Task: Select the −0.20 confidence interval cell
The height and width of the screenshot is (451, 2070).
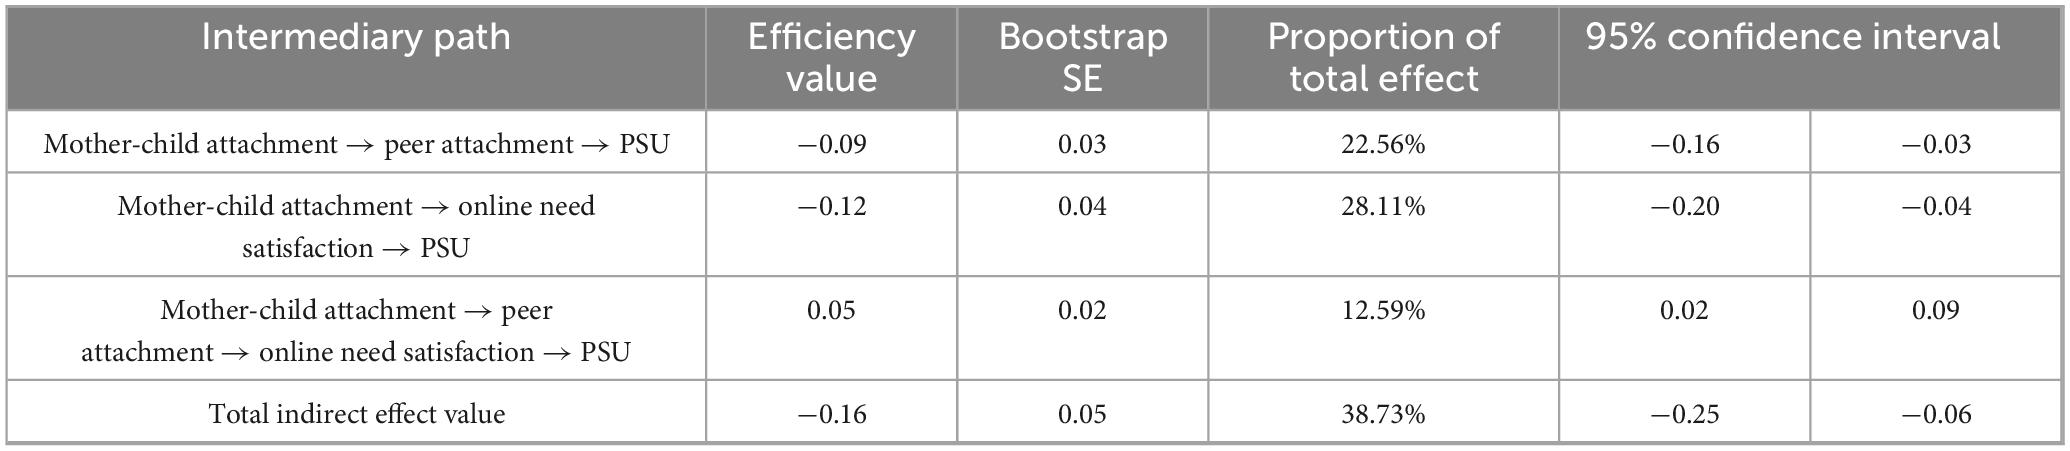Action: pyautogui.click(x=1684, y=207)
